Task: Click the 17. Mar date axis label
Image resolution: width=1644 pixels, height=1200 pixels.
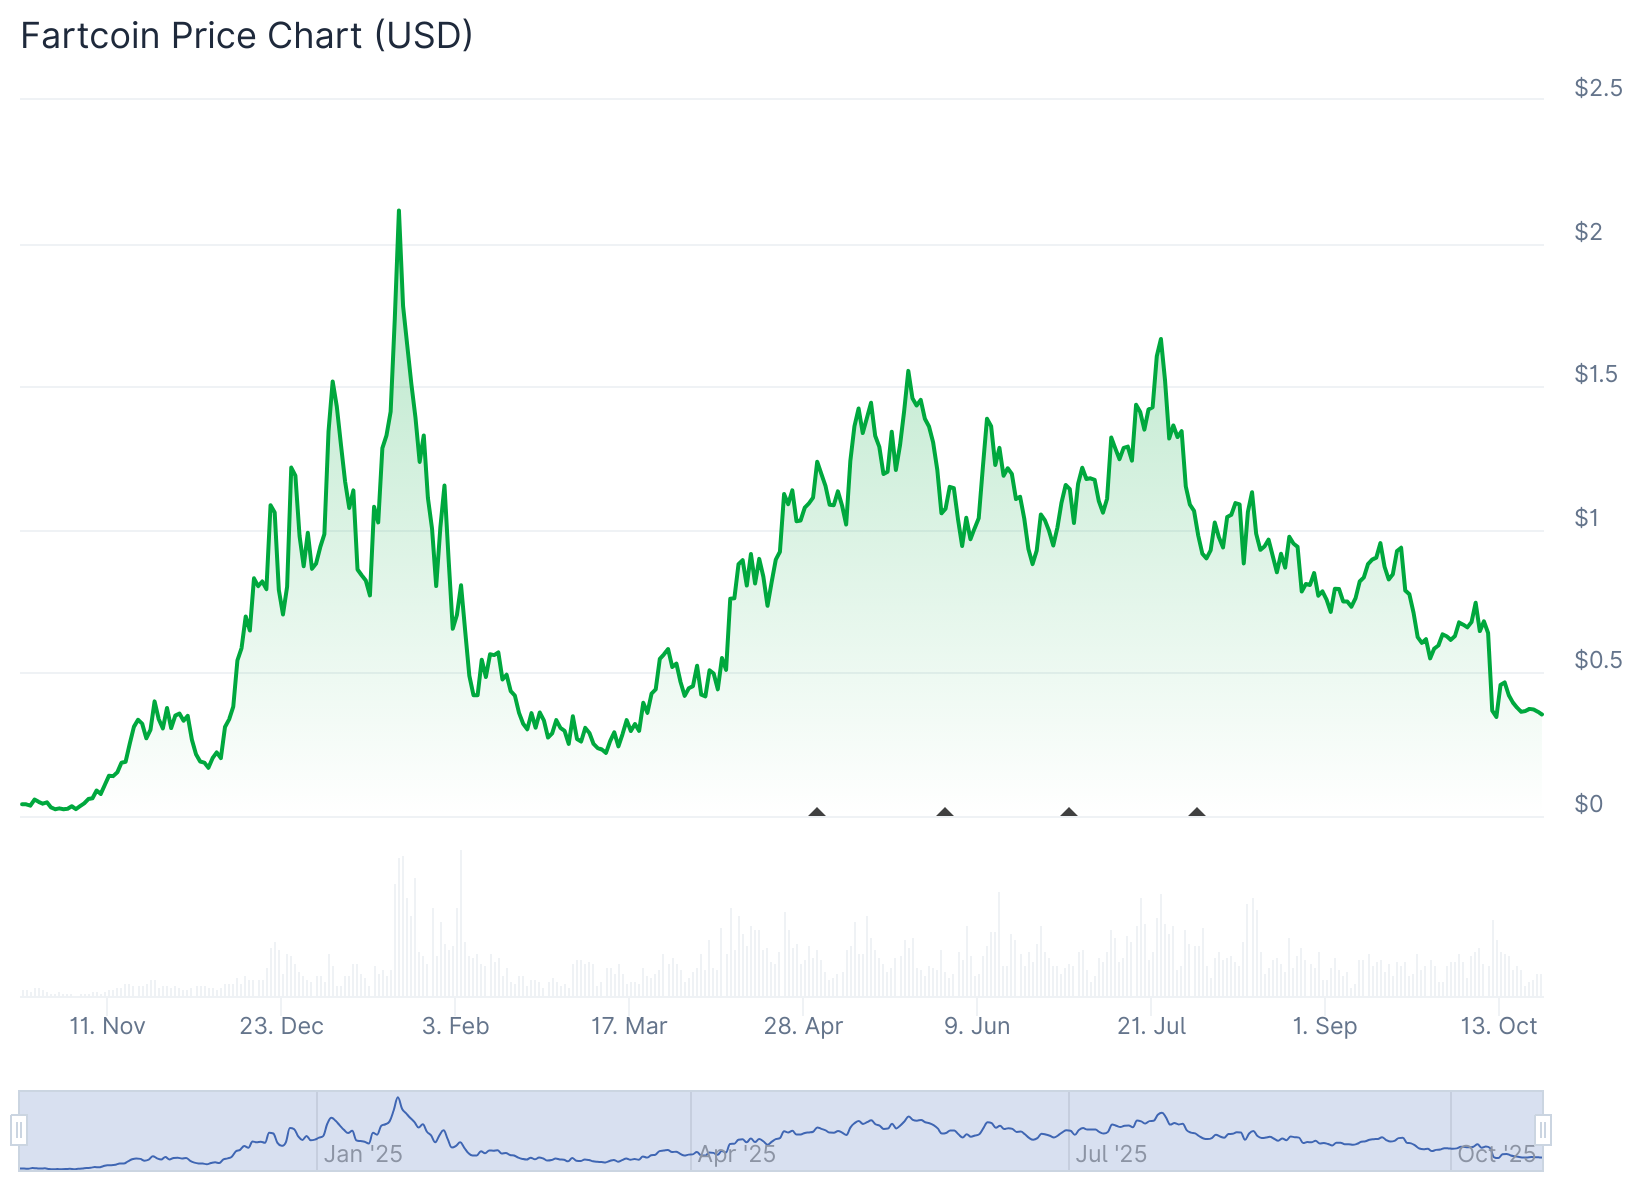Action: (629, 1026)
